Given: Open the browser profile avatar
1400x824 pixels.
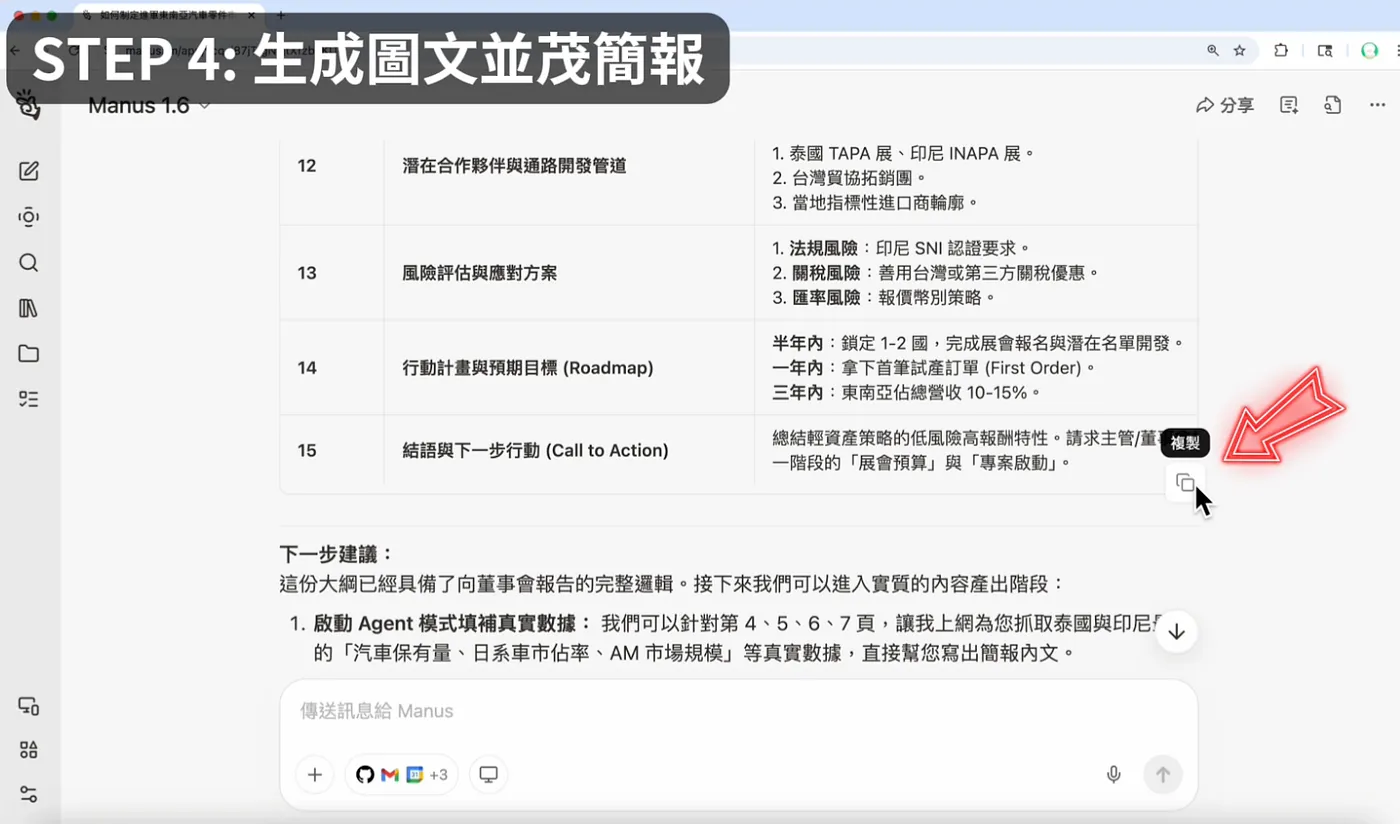Looking at the screenshot, I should click(1370, 50).
